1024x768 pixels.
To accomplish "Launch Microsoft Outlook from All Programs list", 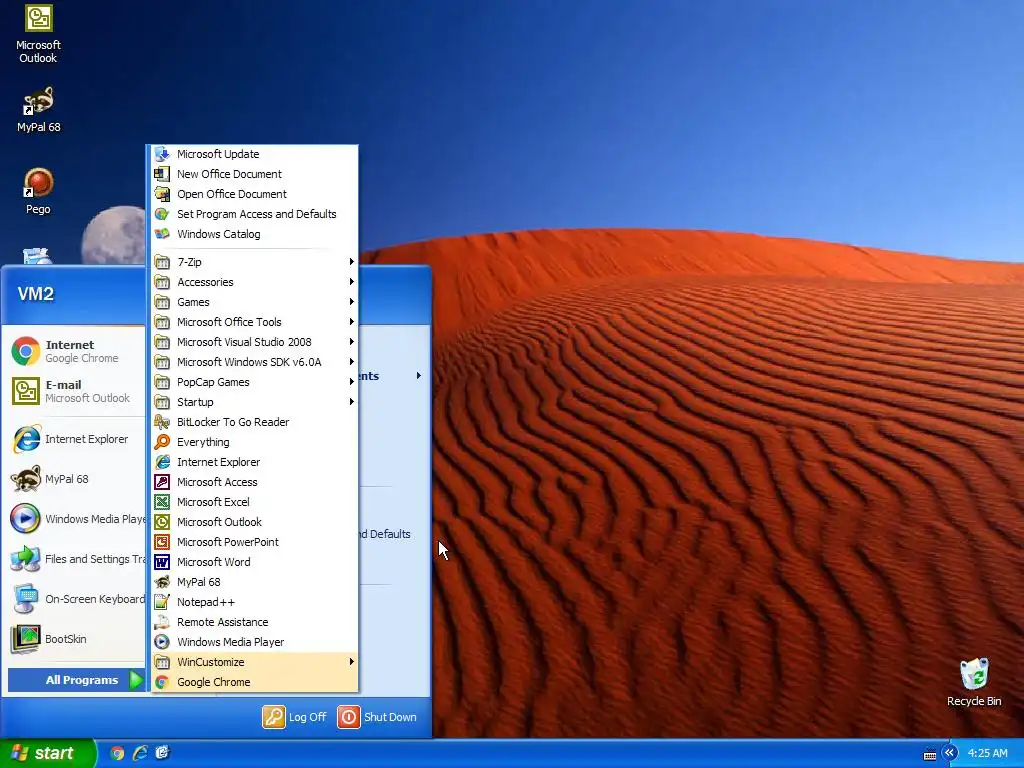I will click(x=255, y=522).
